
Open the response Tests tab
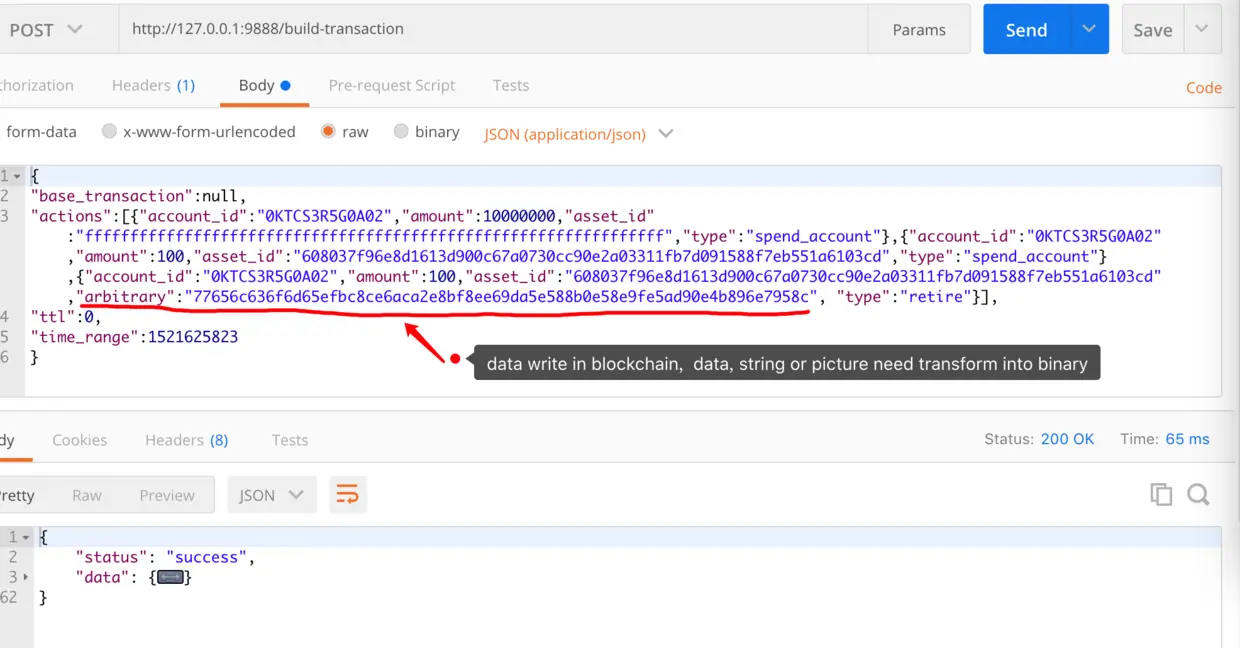click(290, 440)
